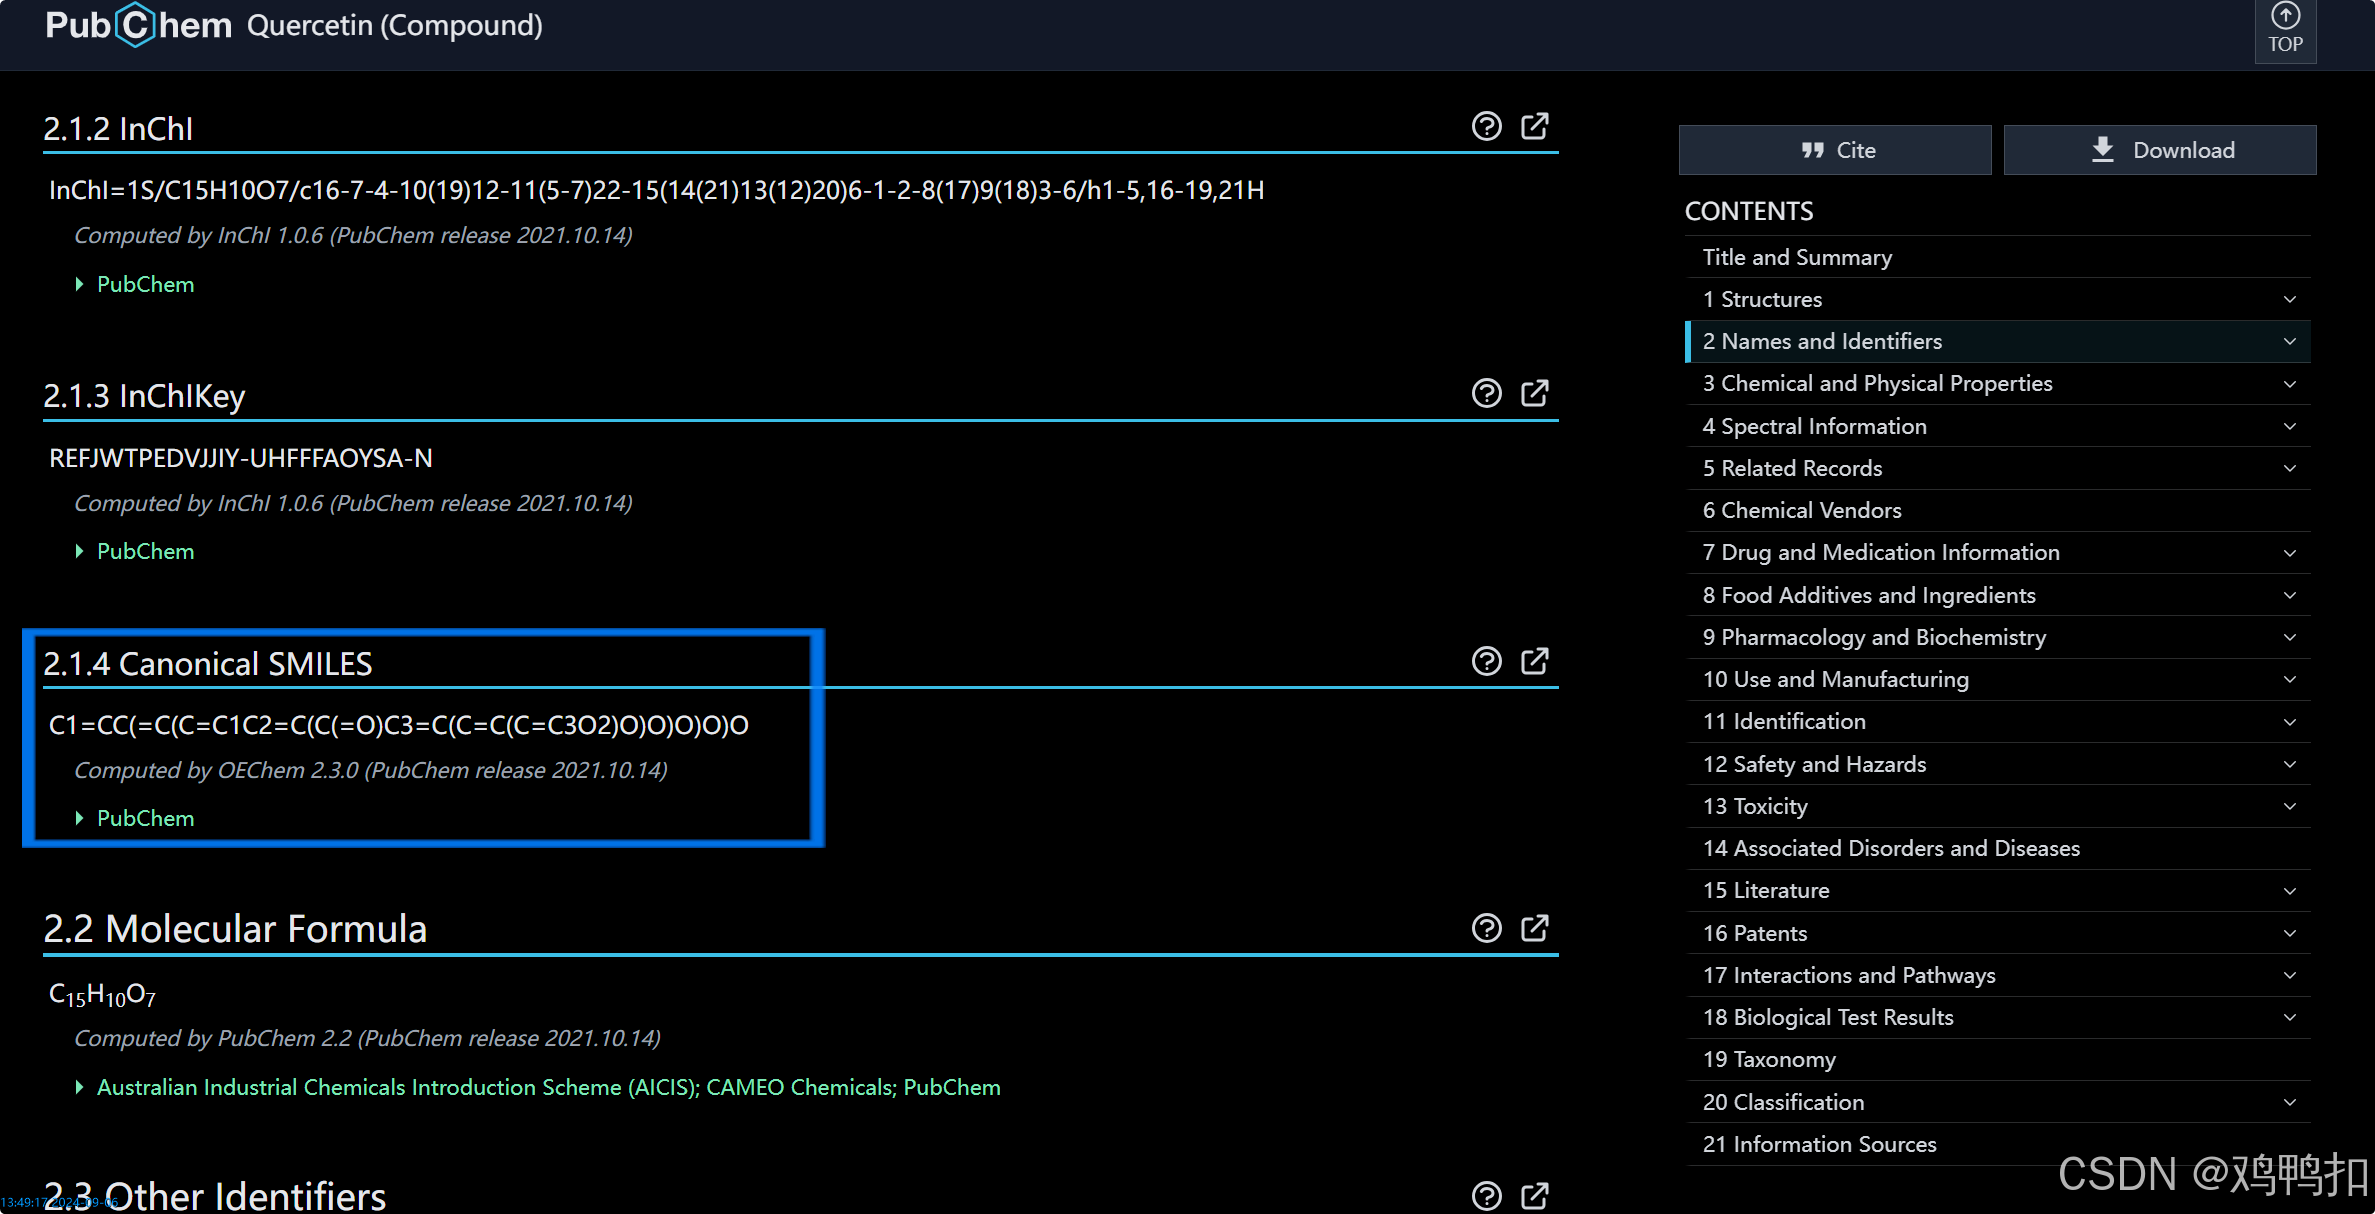
Task: Click help icon for Molecular Formula section
Action: 1486,928
